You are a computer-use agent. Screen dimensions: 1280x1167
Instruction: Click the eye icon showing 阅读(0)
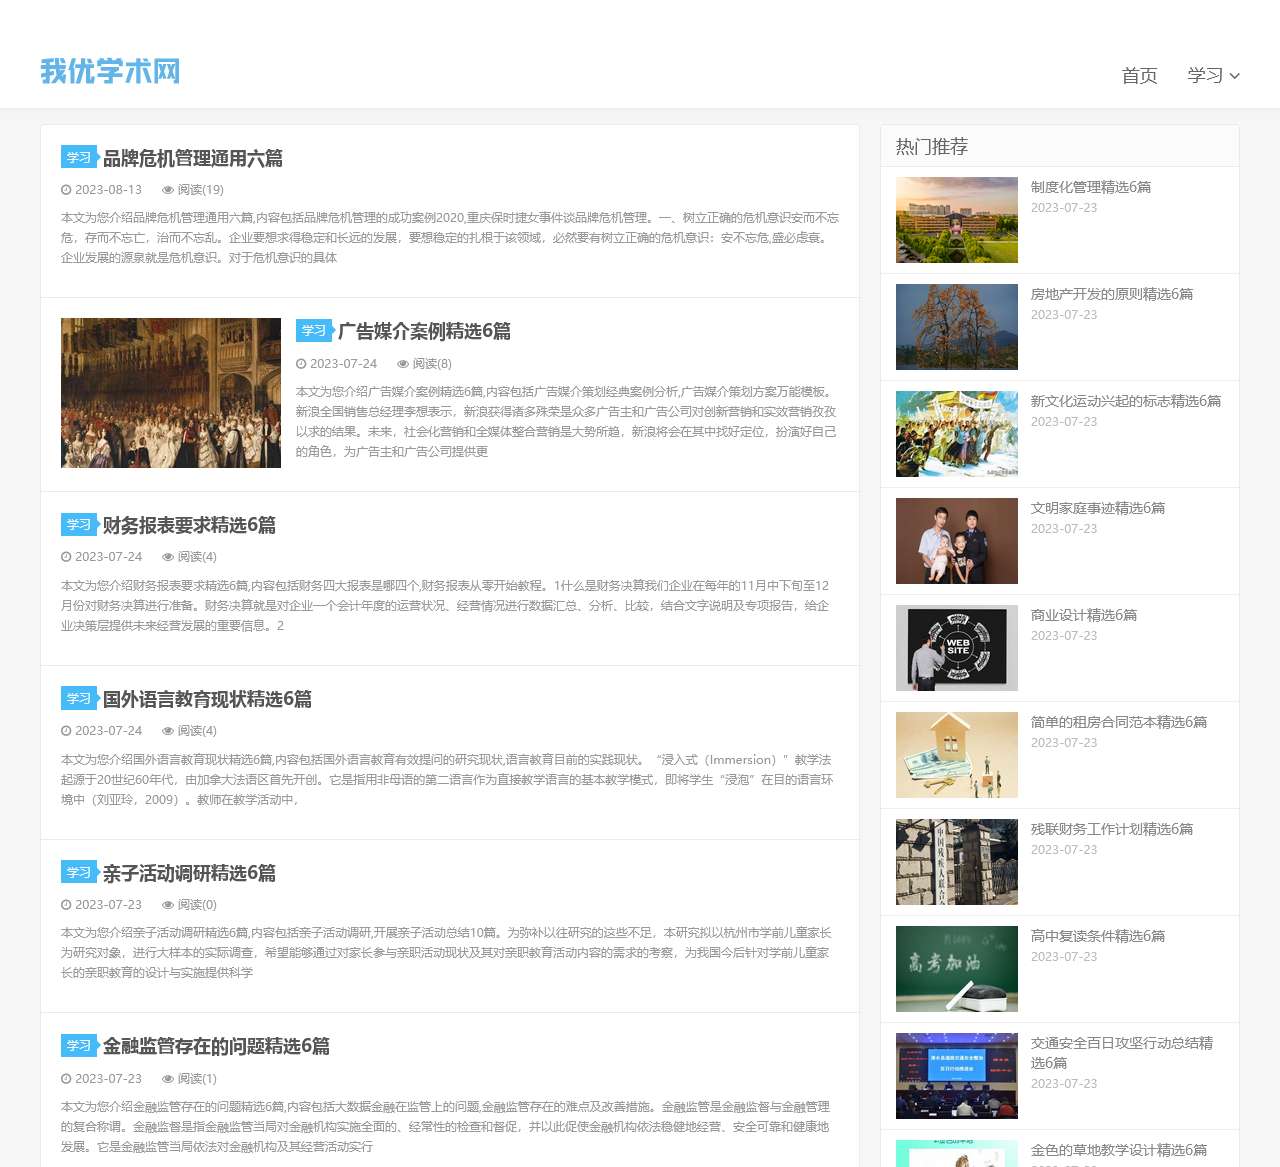tap(167, 905)
